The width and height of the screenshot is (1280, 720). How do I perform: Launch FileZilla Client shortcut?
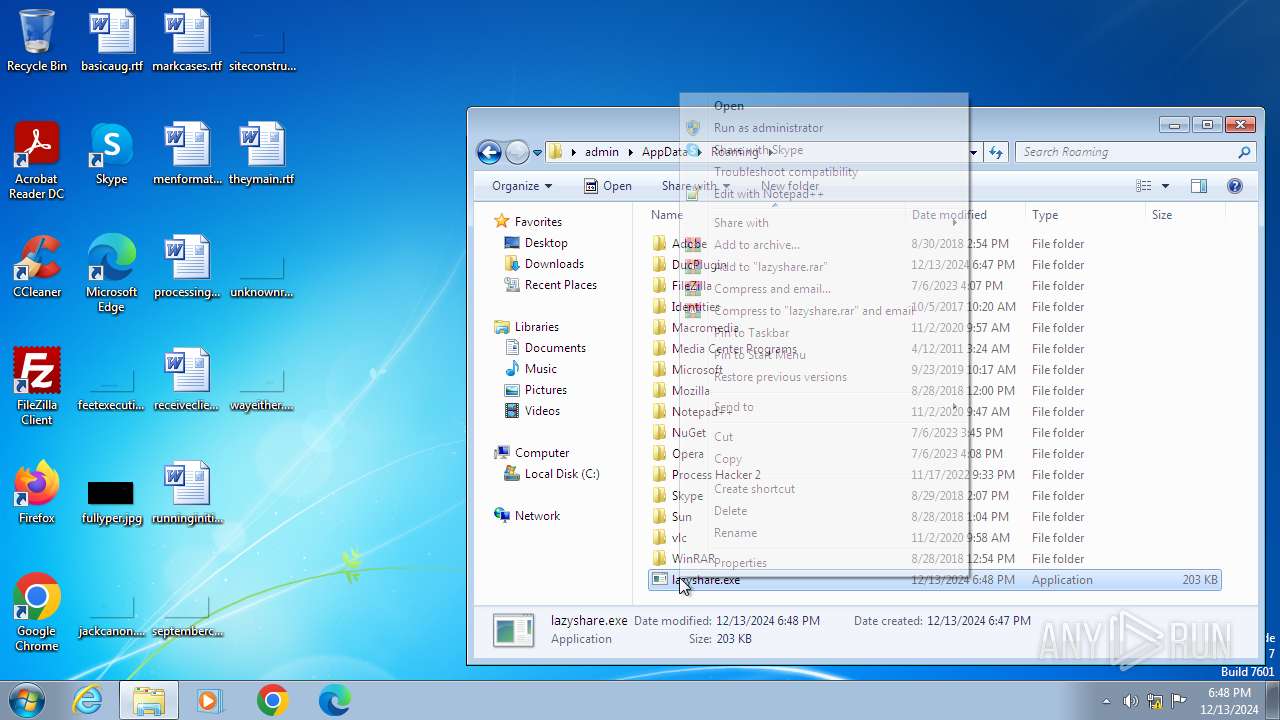click(37, 386)
